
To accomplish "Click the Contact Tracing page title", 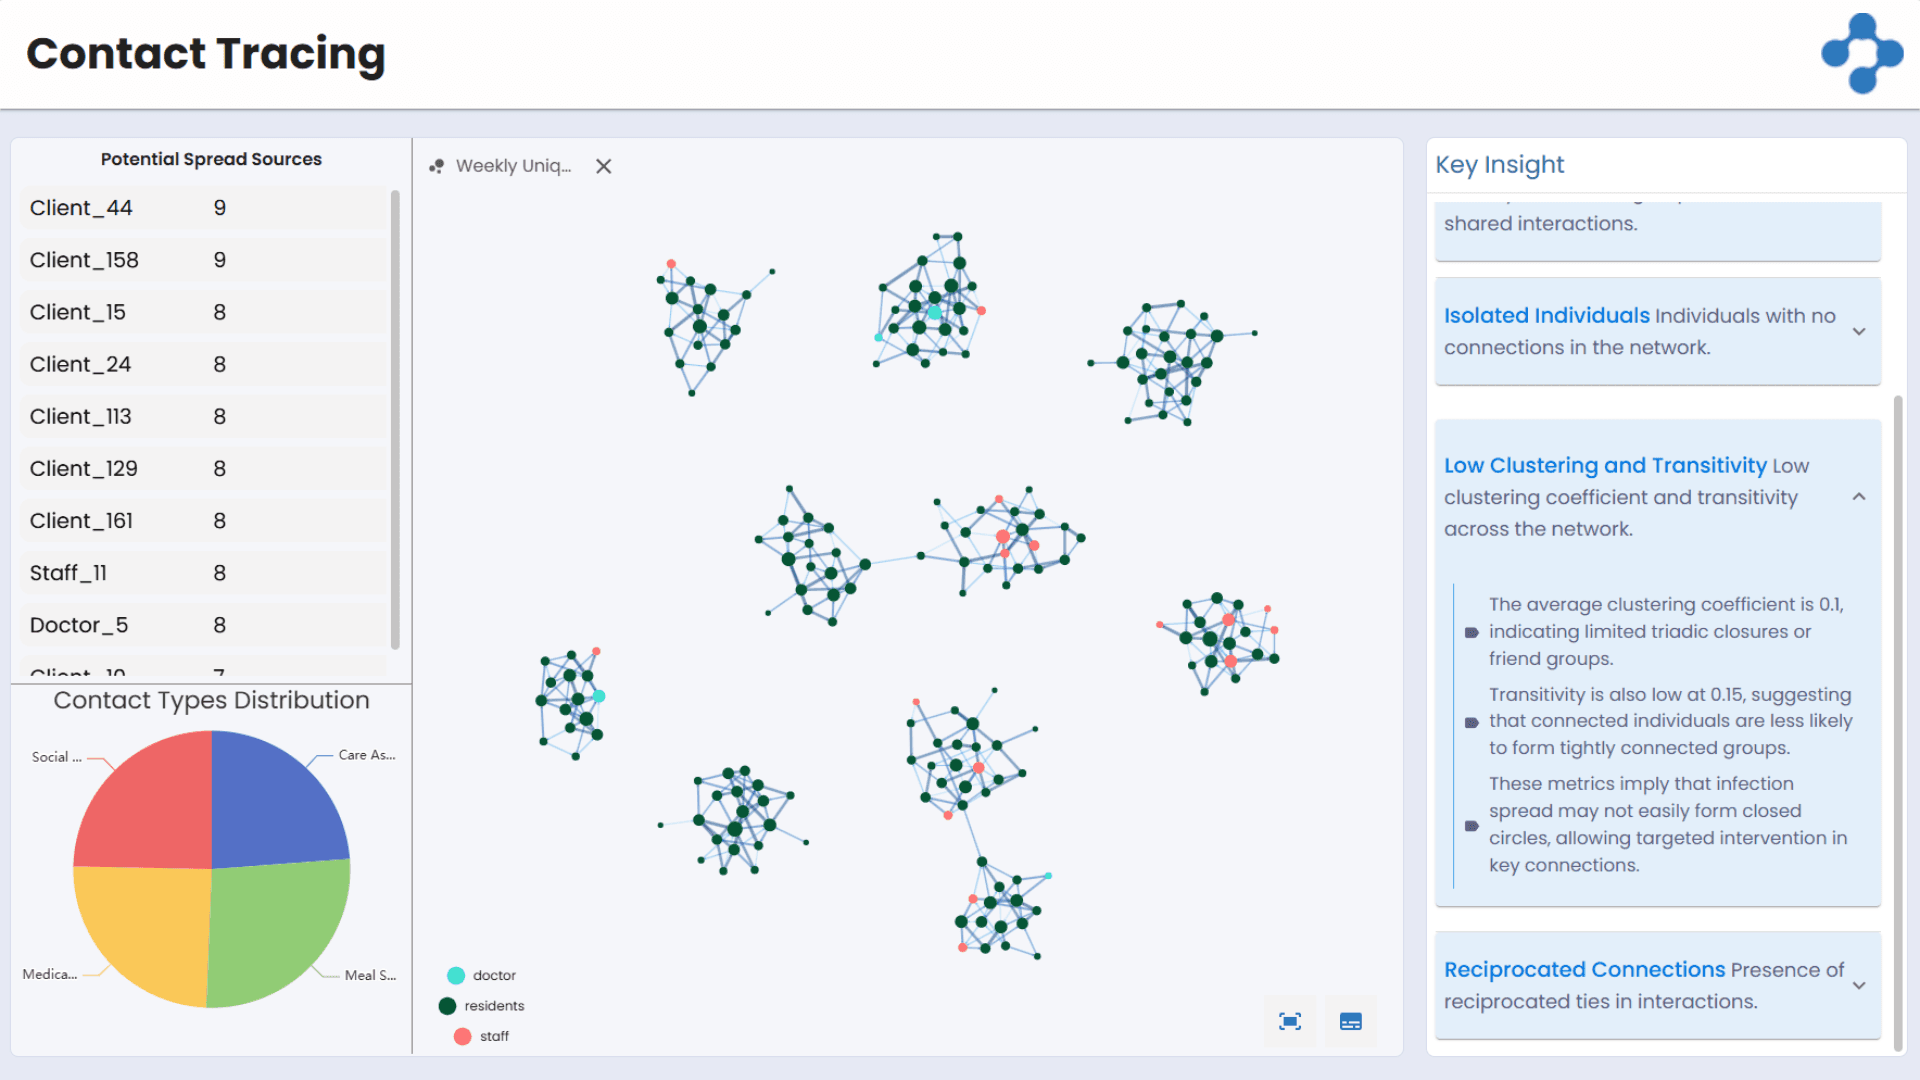I will tap(205, 54).
